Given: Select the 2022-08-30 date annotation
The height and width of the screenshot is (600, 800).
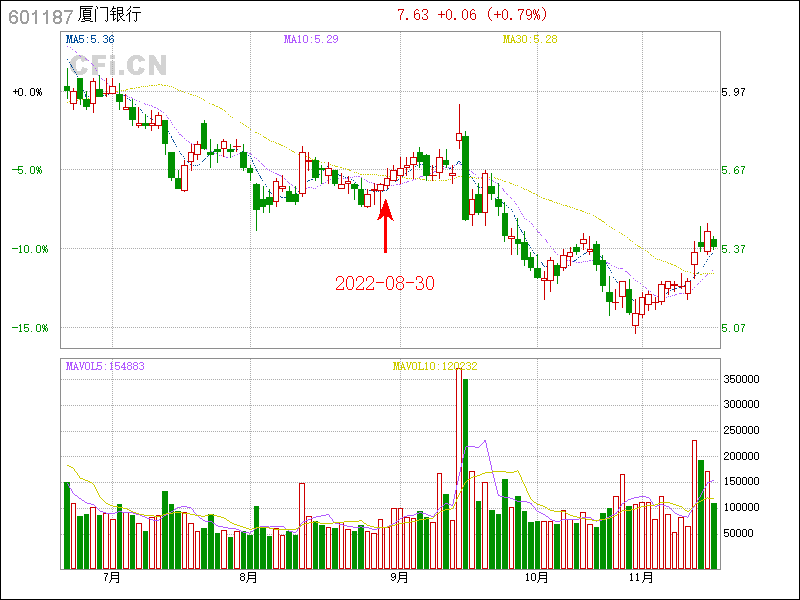Looking at the screenshot, I should [385, 283].
